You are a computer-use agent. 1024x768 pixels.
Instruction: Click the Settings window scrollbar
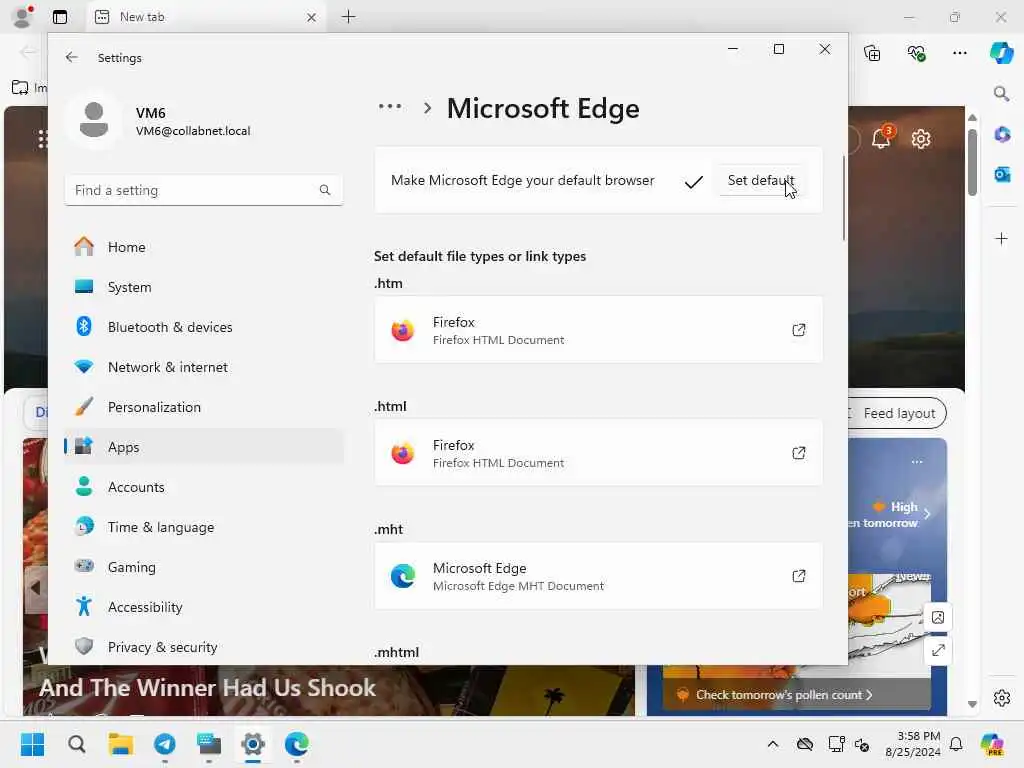coord(844,198)
